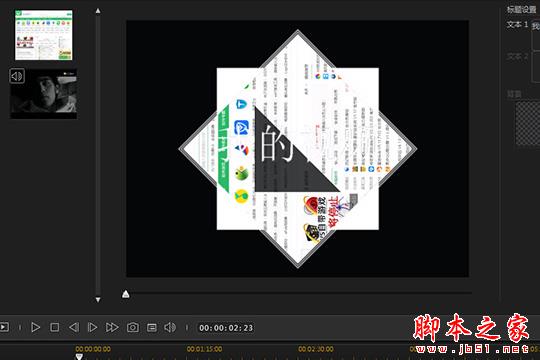Click the play-in-box icon at far left of transport bar
The width and height of the screenshot is (540, 360).
4,327
